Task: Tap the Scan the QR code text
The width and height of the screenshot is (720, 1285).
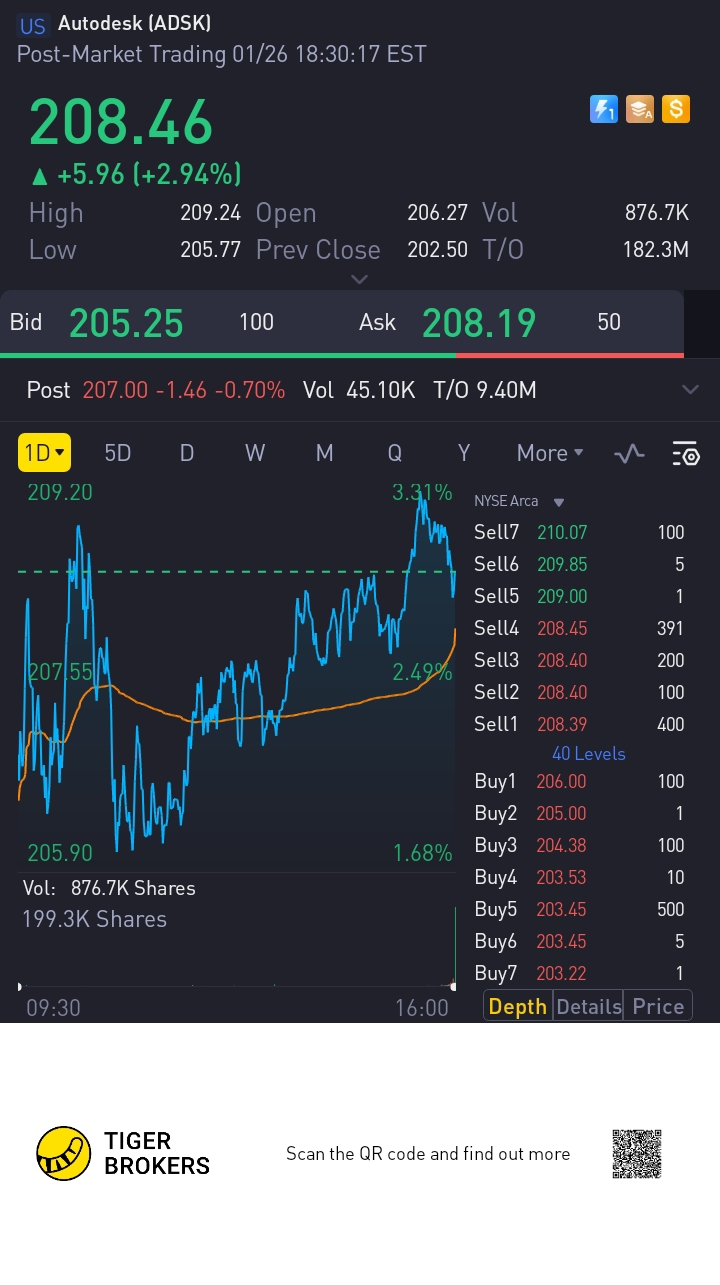Action: (x=428, y=1154)
